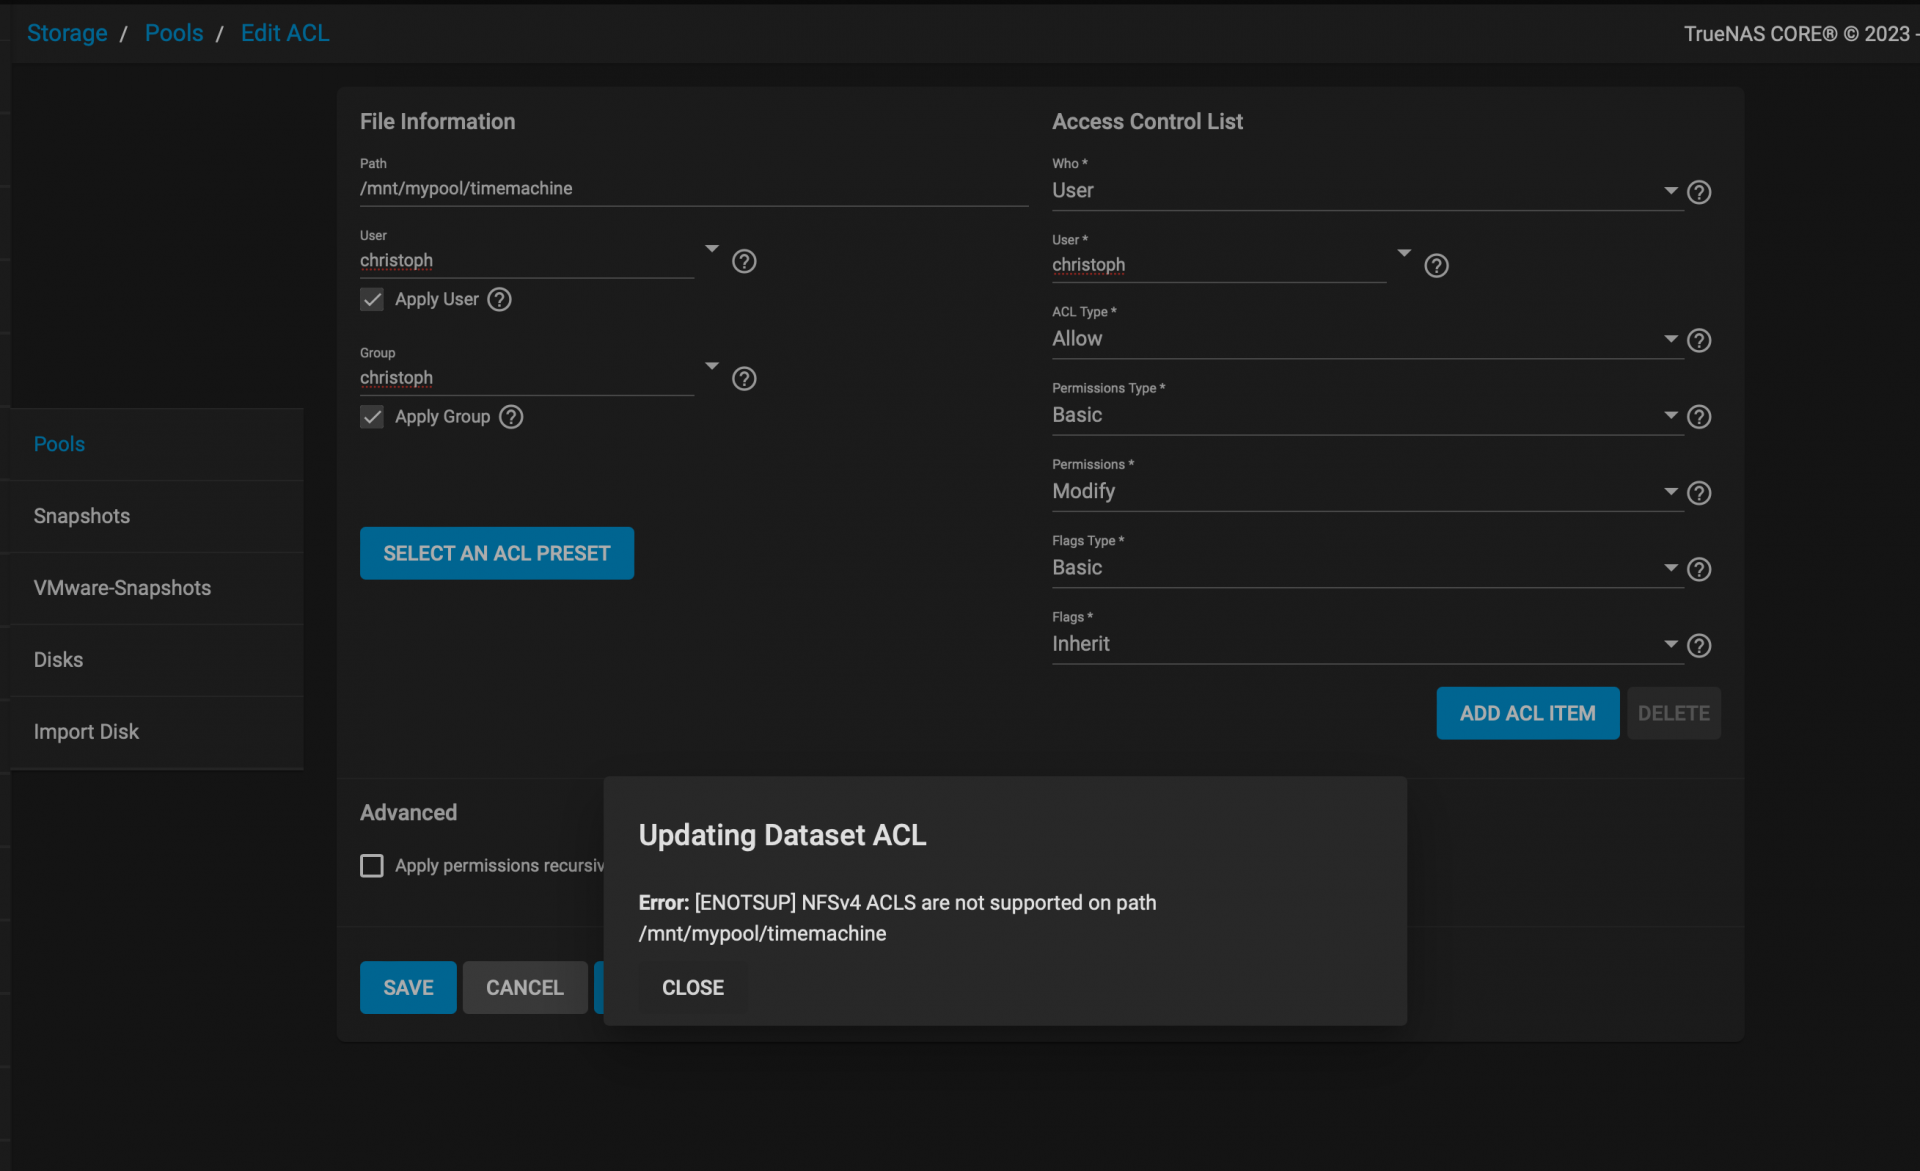Click the Pools breadcrumb link

coord(174,33)
